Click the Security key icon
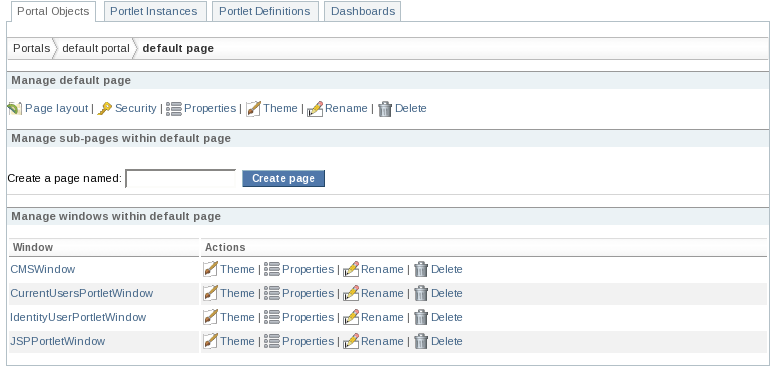772x373 pixels. [x=104, y=108]
